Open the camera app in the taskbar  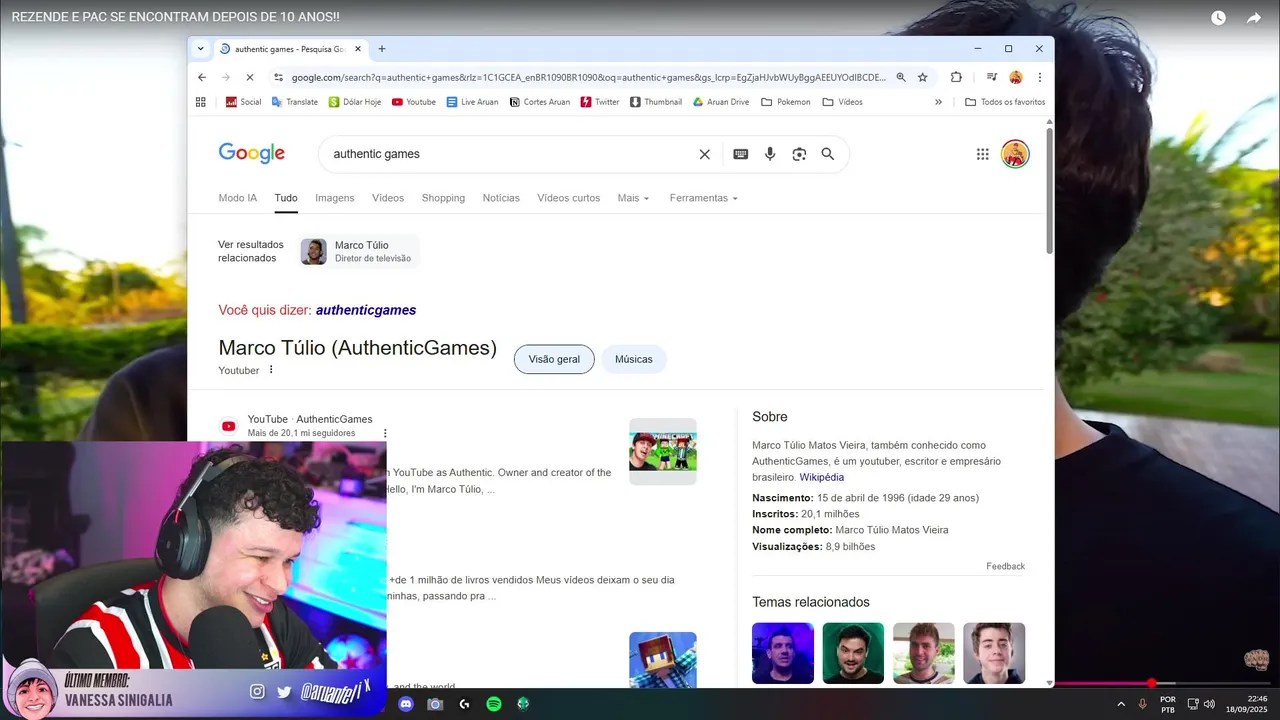435,704
